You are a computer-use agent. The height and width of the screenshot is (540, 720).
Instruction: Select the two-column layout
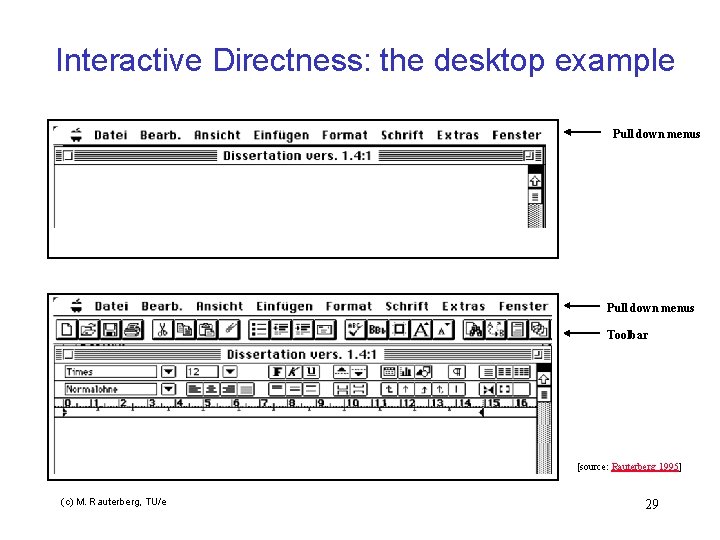pyautogui.click(x=504, y=371)
